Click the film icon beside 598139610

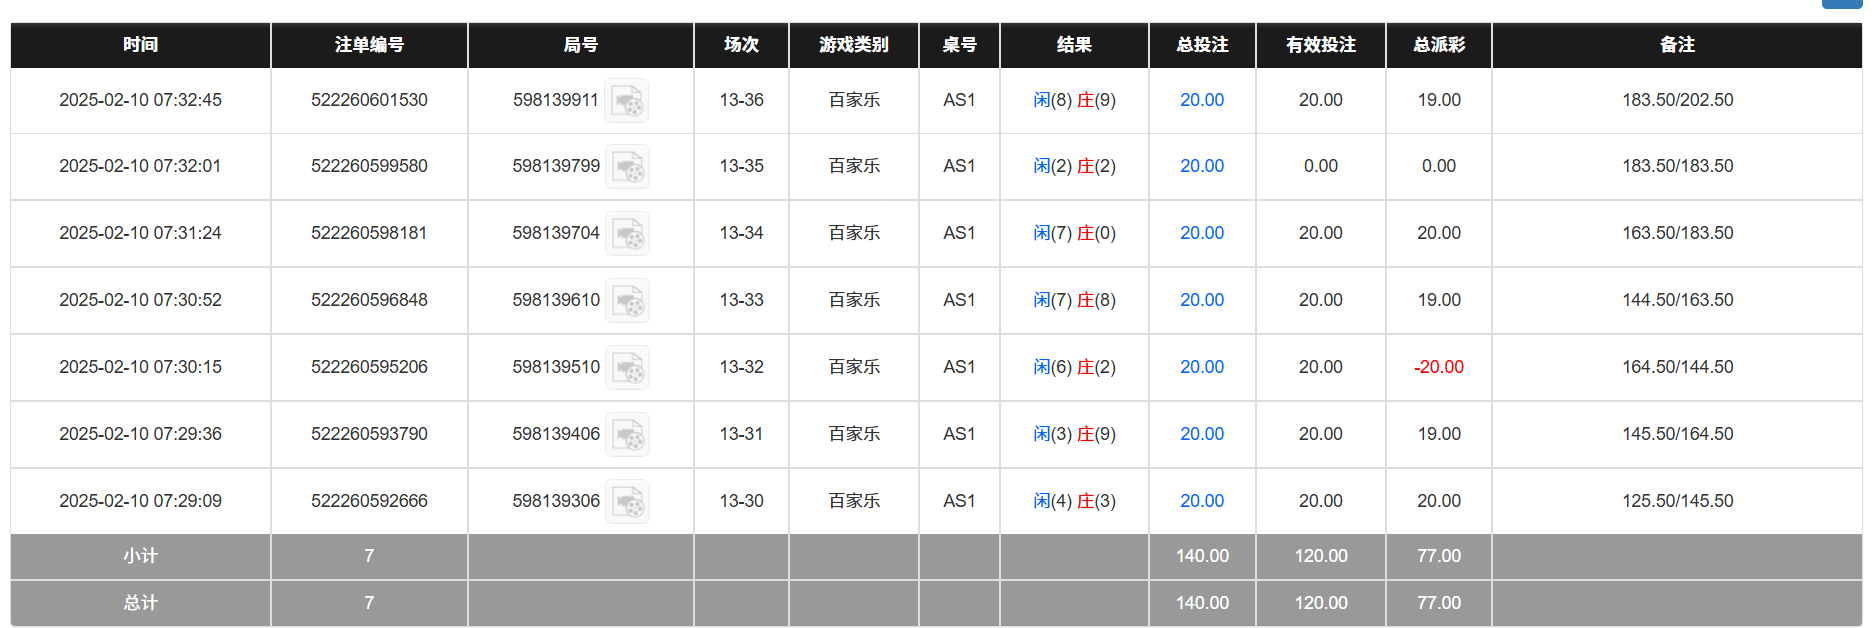click(627, 300)
